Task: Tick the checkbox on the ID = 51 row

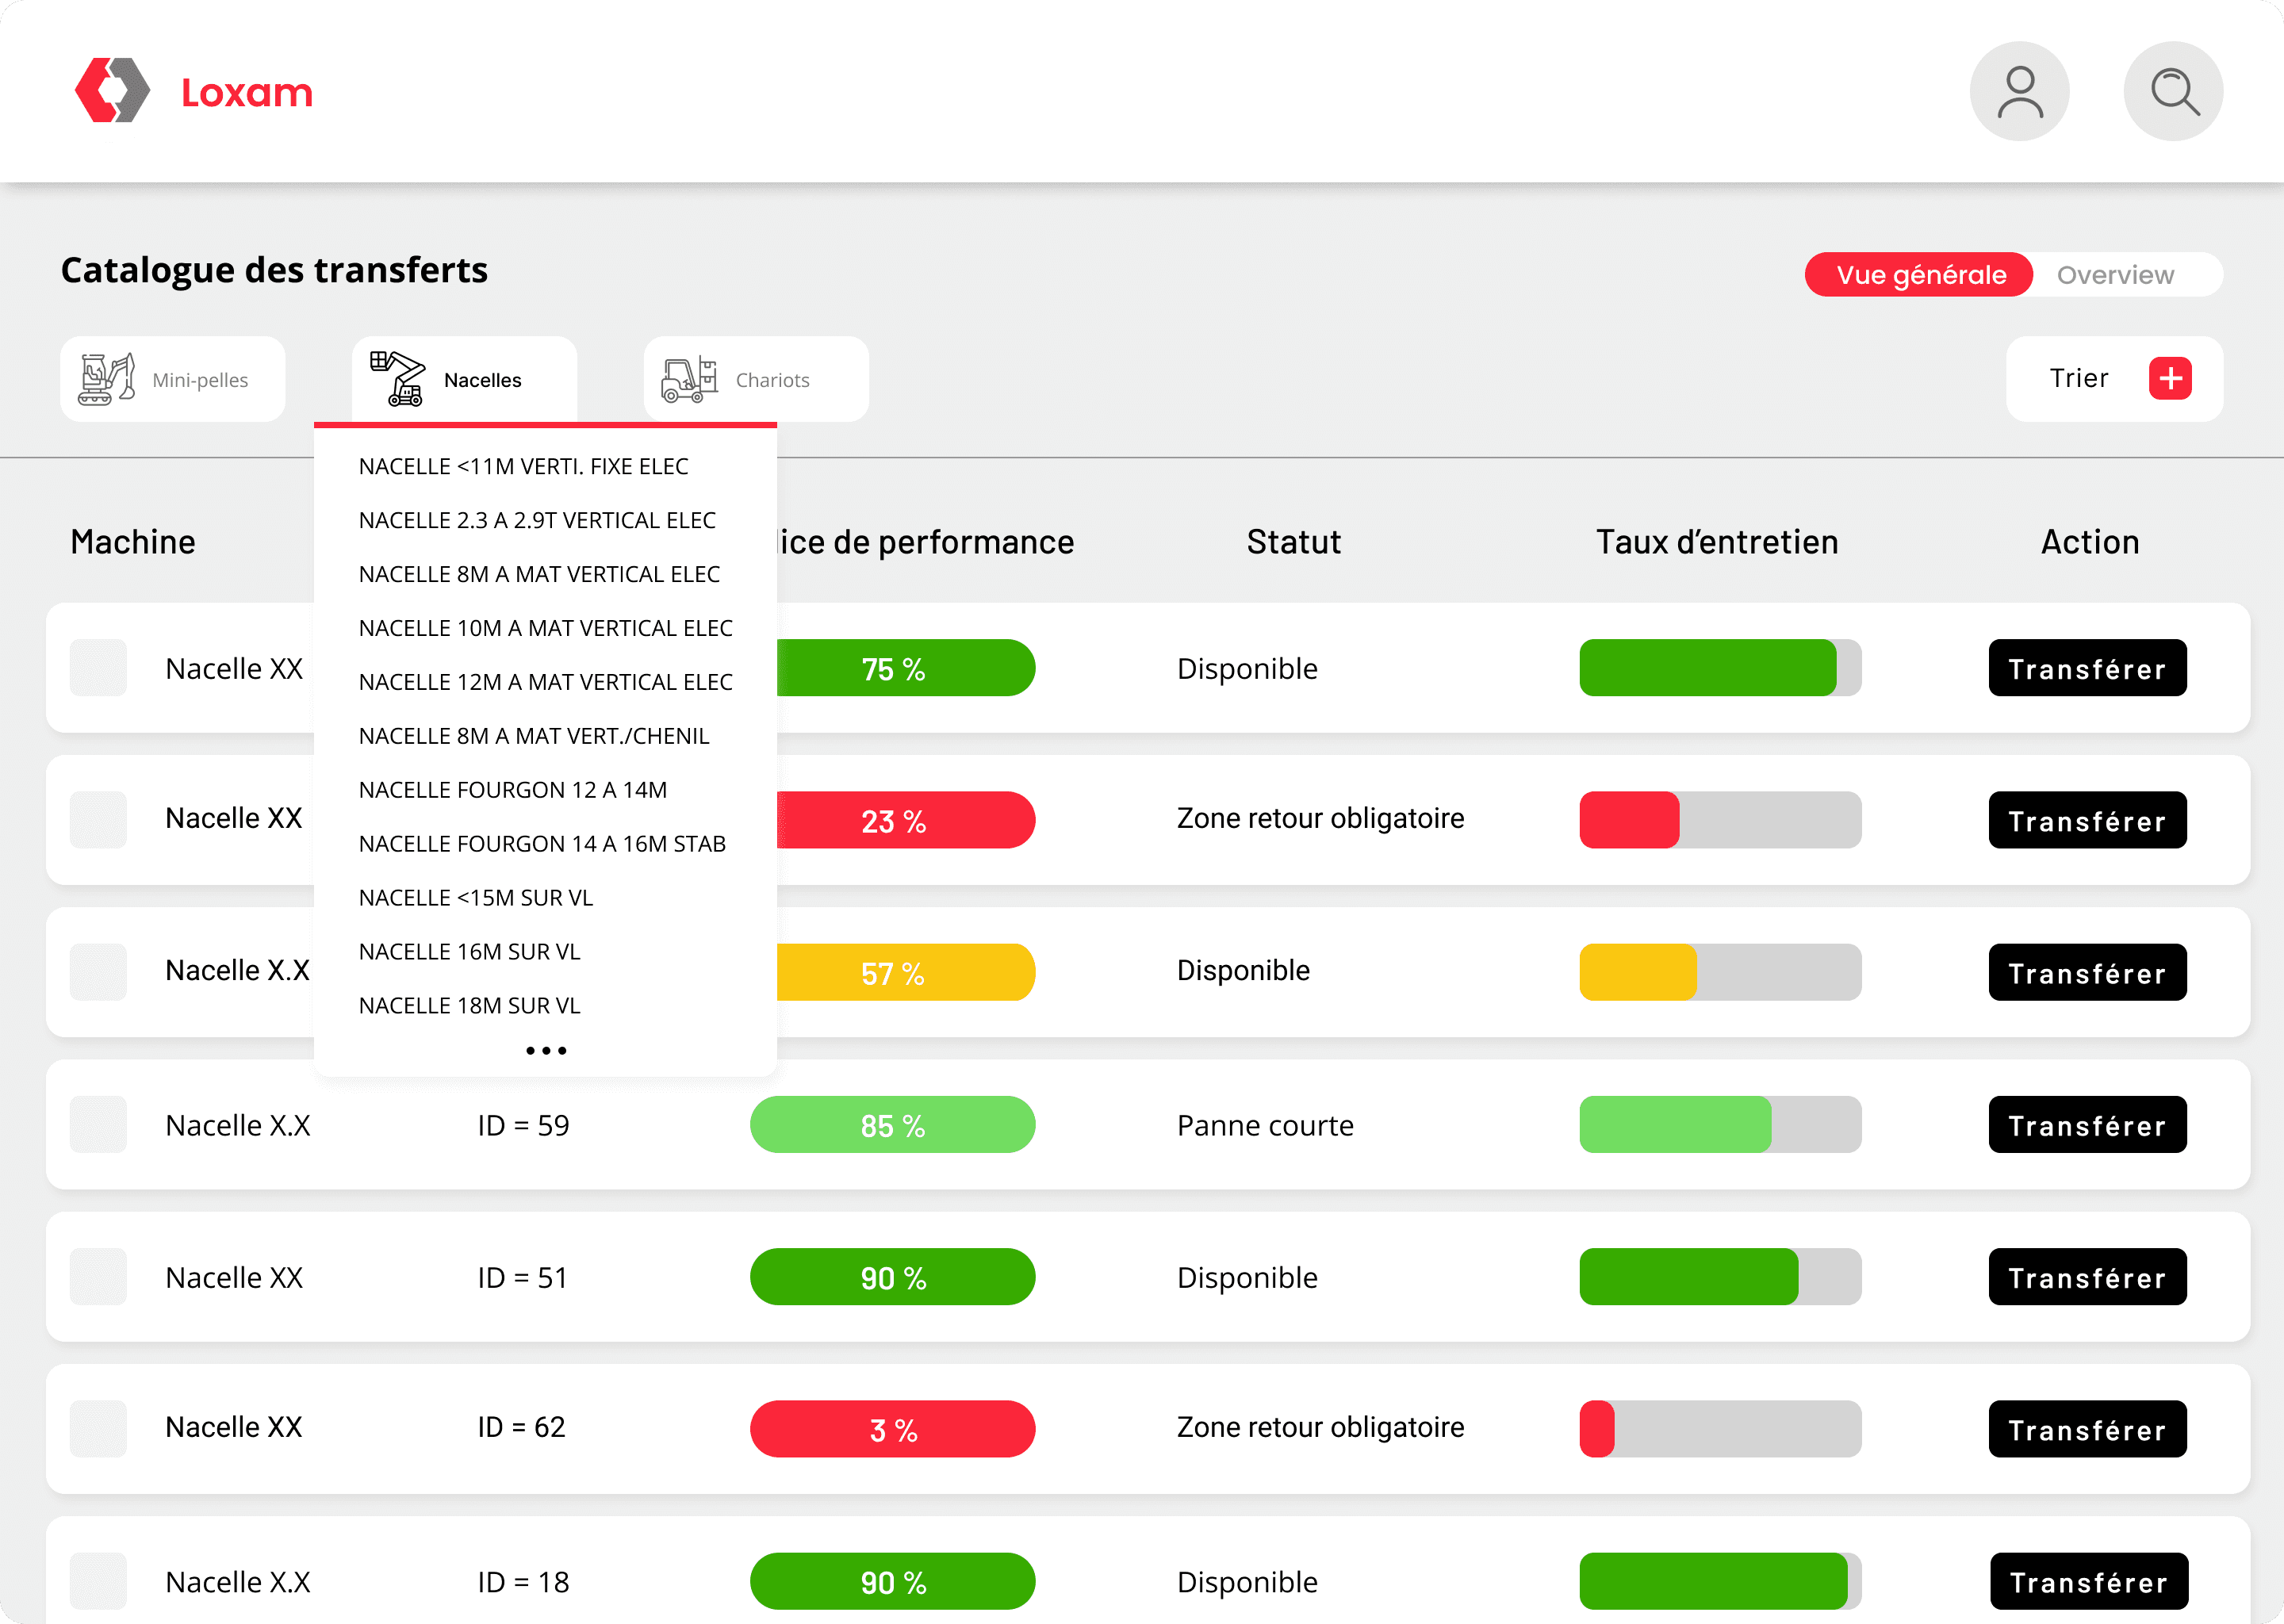Action: 98,1277
